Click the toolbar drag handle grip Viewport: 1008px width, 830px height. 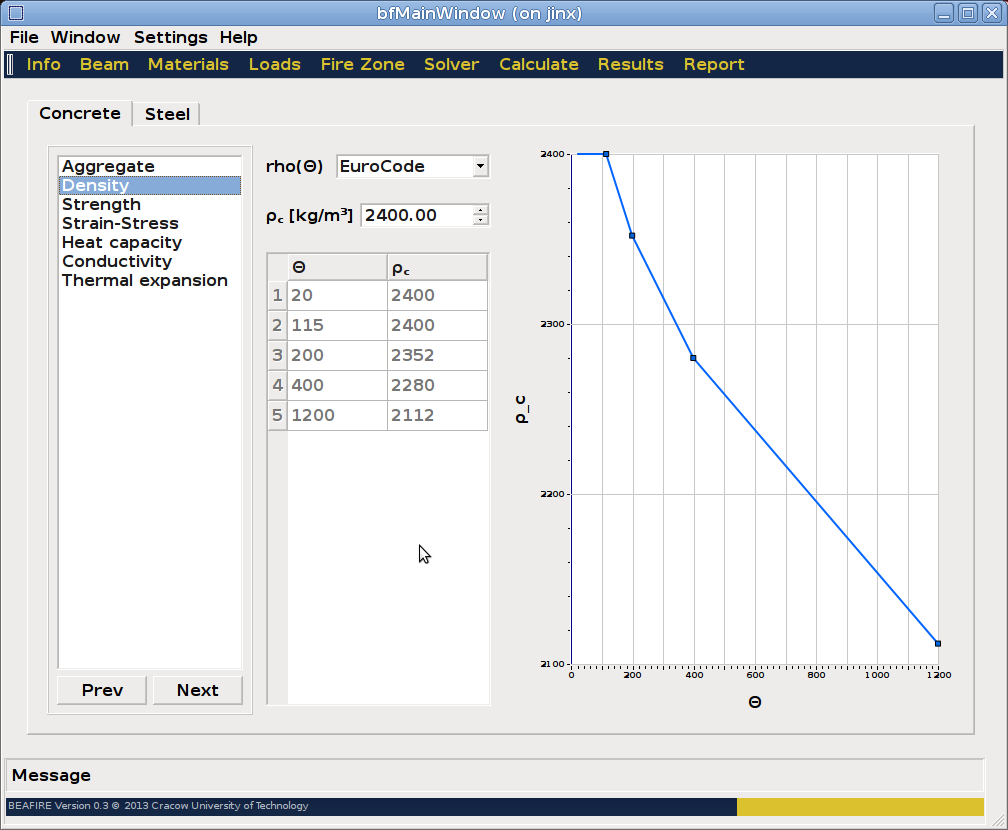coord(10,65)
